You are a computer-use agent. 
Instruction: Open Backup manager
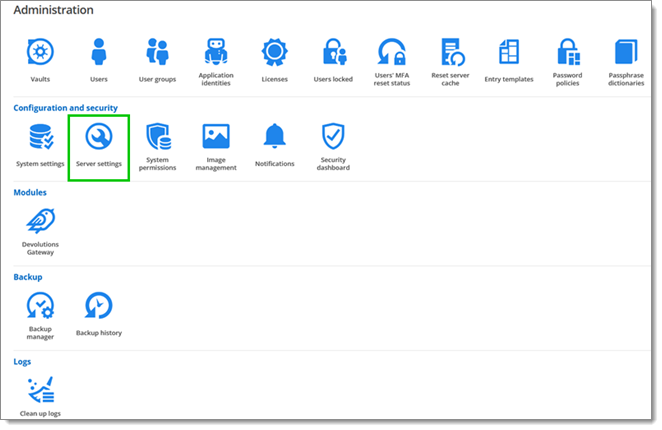(40, 306)
